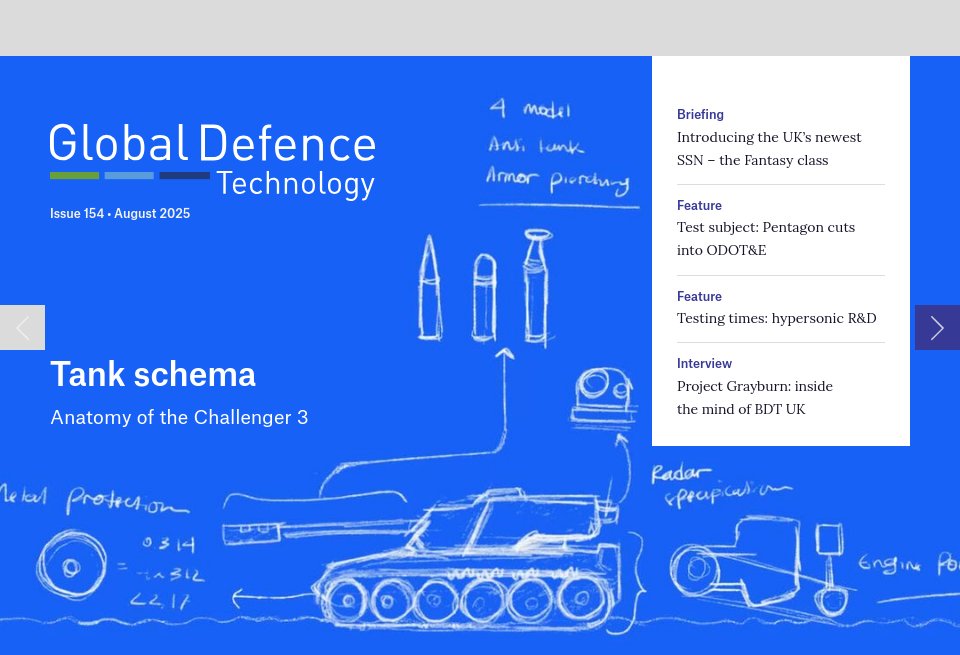Open the Global Defence Technology logo
The width and height of the screenshot is (960, 655).
click(x=212, y=158)
